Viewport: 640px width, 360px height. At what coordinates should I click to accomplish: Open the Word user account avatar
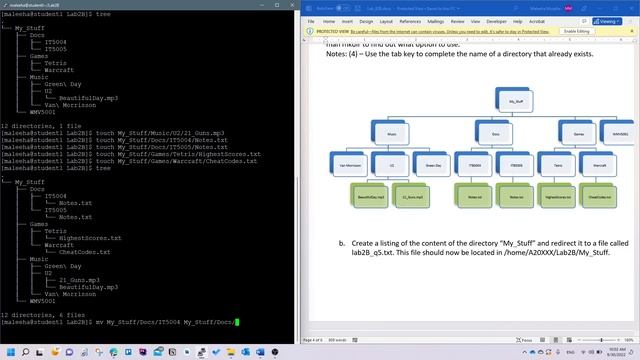[568, 8]
